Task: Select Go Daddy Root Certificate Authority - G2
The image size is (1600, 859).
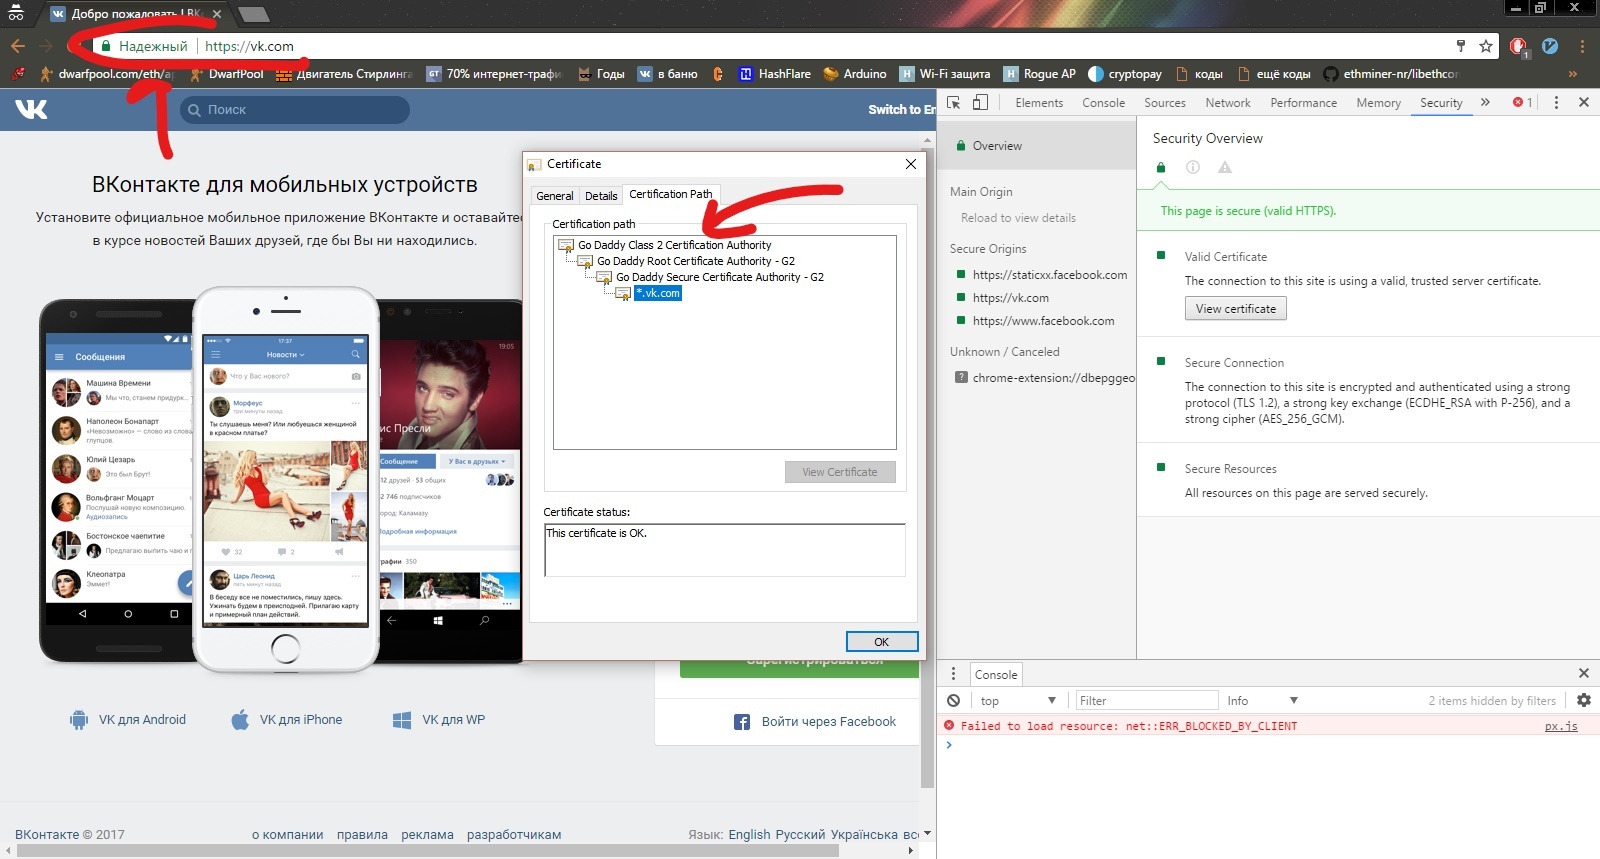Action: [x=696, y=261]
